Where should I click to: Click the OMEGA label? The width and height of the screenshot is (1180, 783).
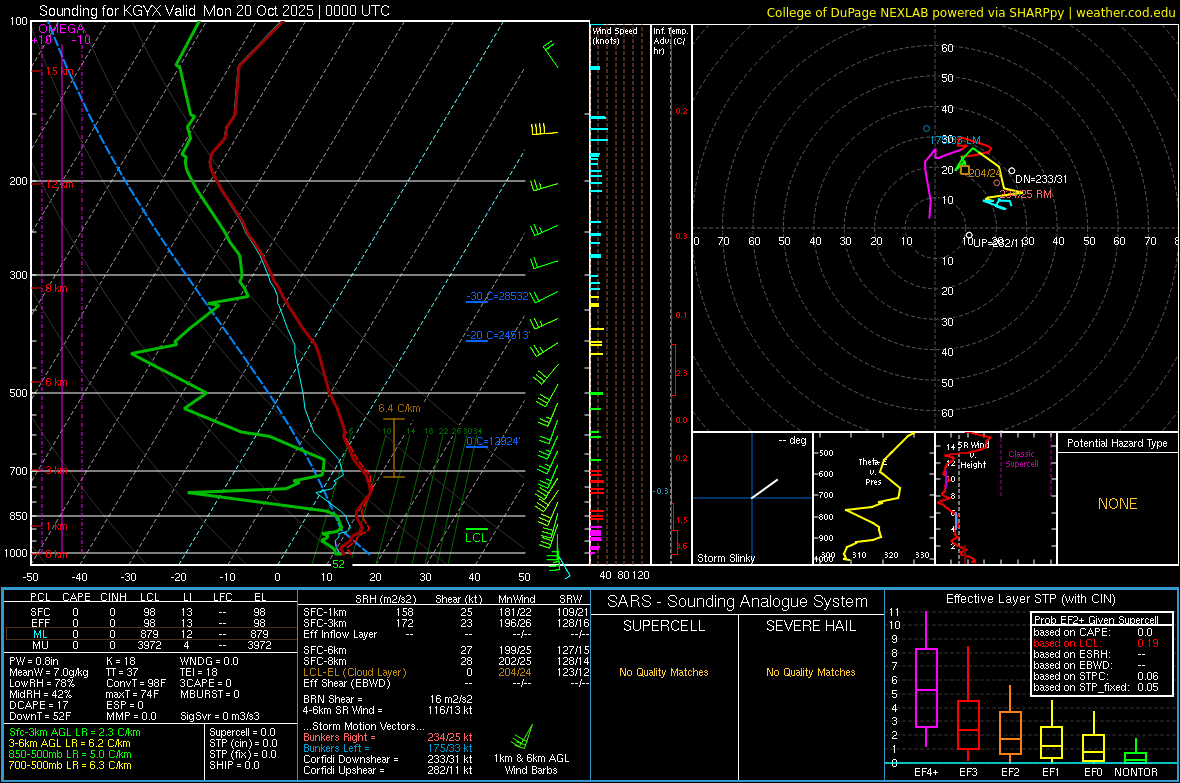tap(61, 29)
